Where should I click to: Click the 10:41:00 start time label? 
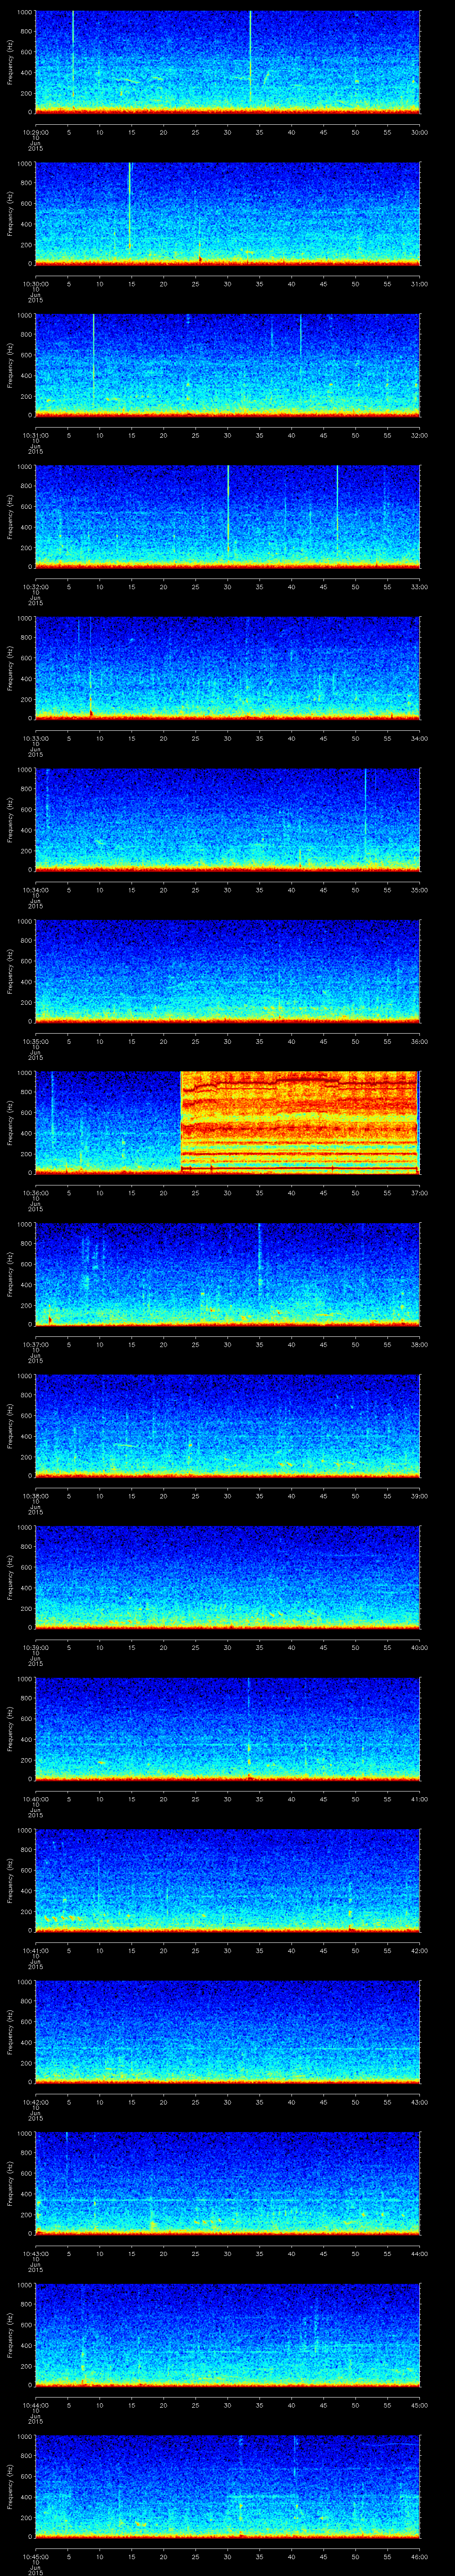pyautogui.click(x=35, y=1950)
